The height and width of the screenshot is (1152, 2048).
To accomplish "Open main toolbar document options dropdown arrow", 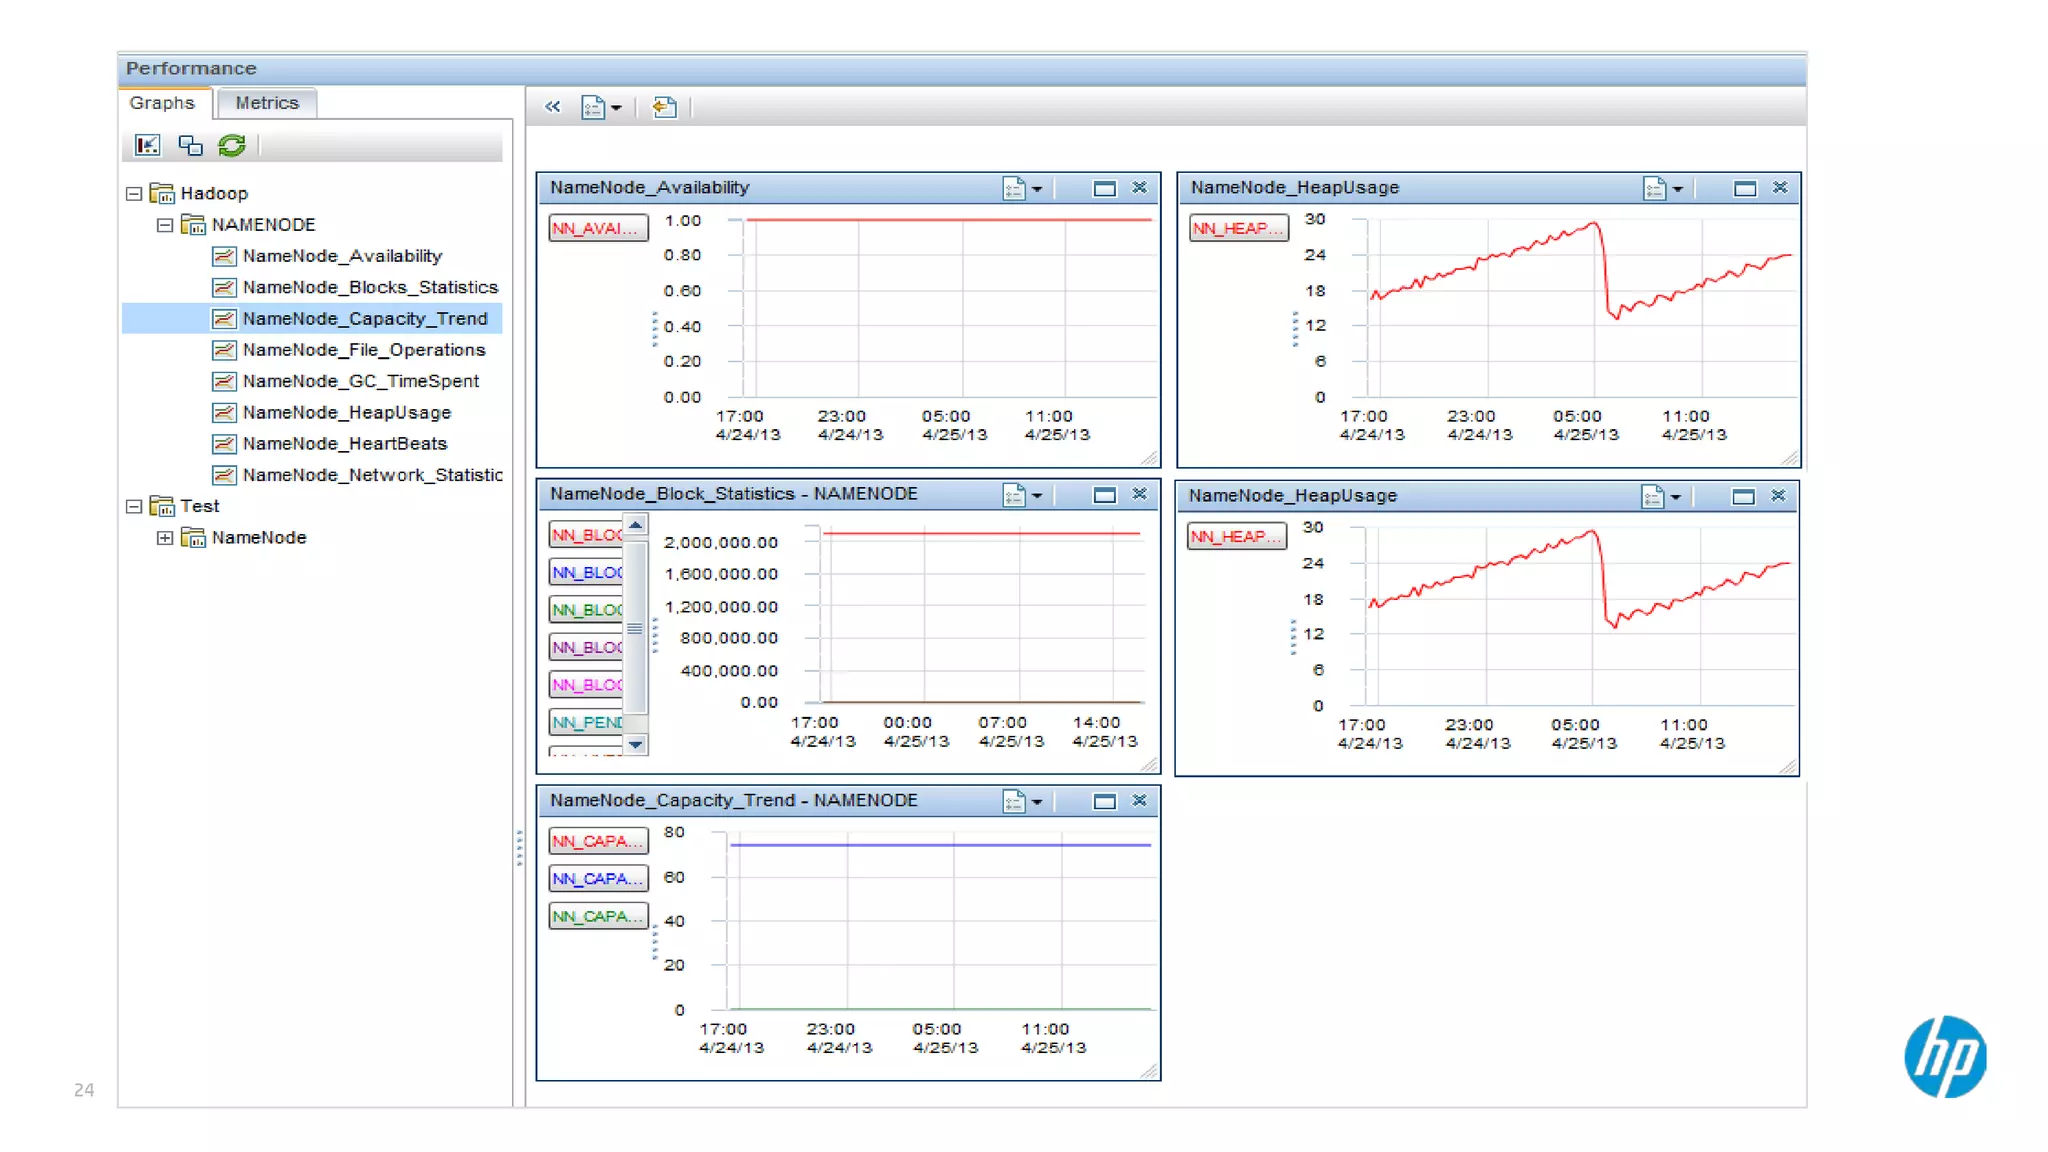I will click(x=616, y=107).
